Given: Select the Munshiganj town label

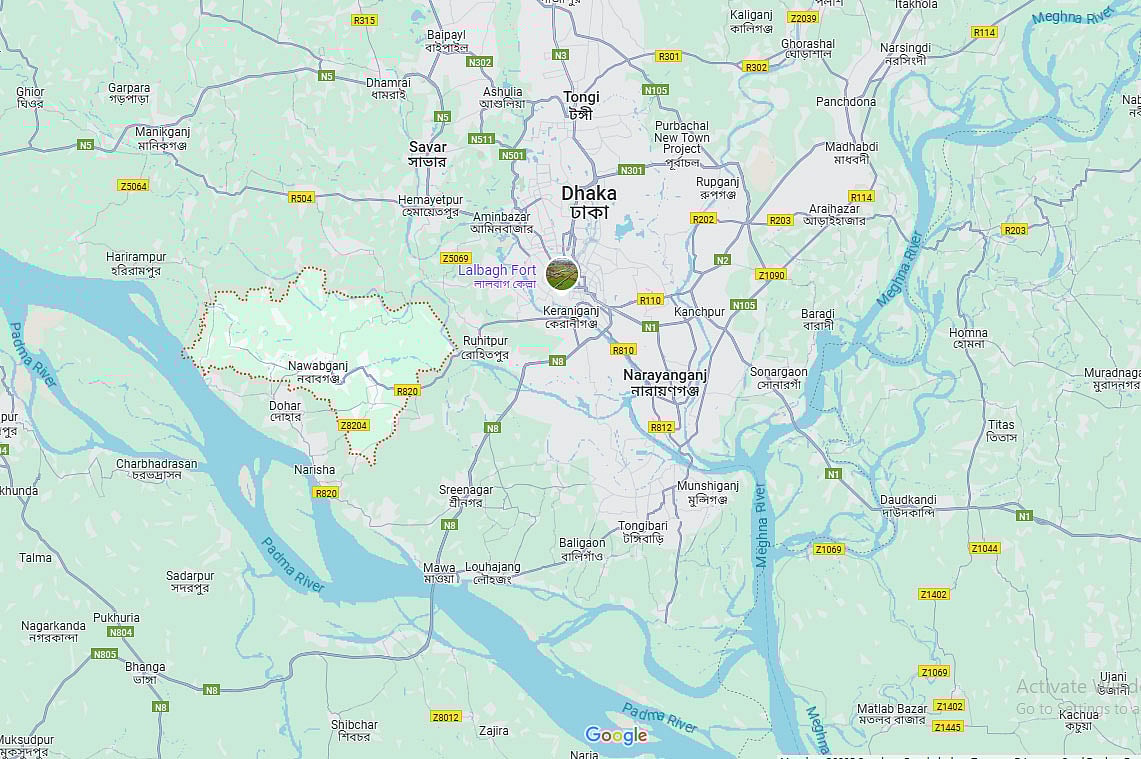Looking at the screenshot, I should point(708,493).
